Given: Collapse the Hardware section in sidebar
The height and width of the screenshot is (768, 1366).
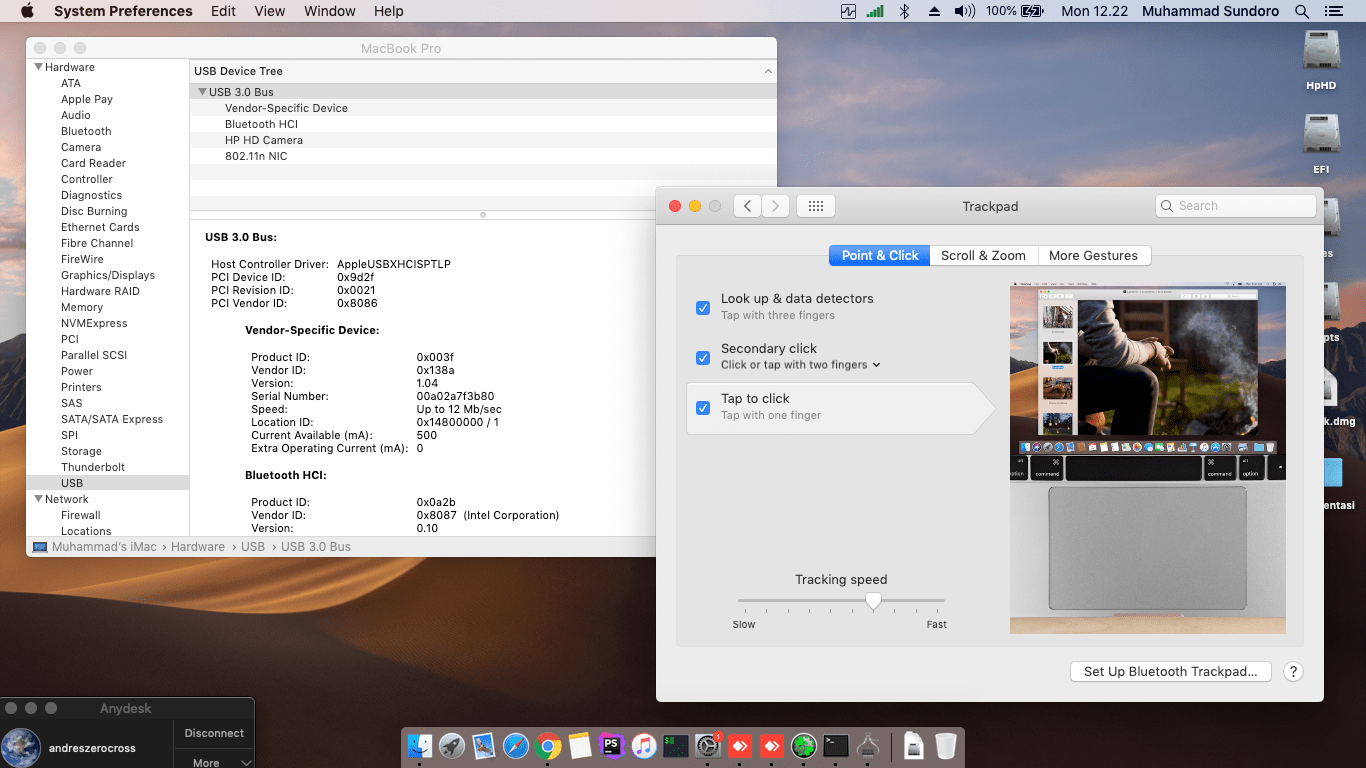Looking at the screenshot, I should click(x=38, y=67).
